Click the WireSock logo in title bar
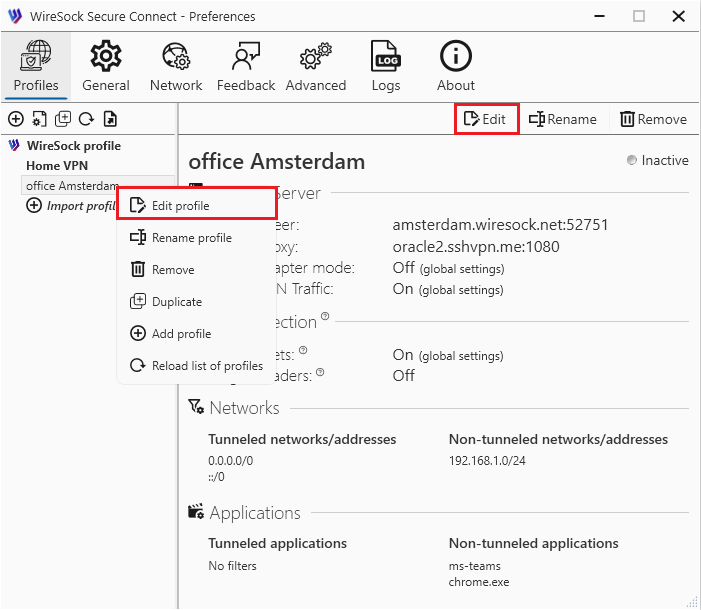This screenshot has width=701, height=610. (15, 16)
